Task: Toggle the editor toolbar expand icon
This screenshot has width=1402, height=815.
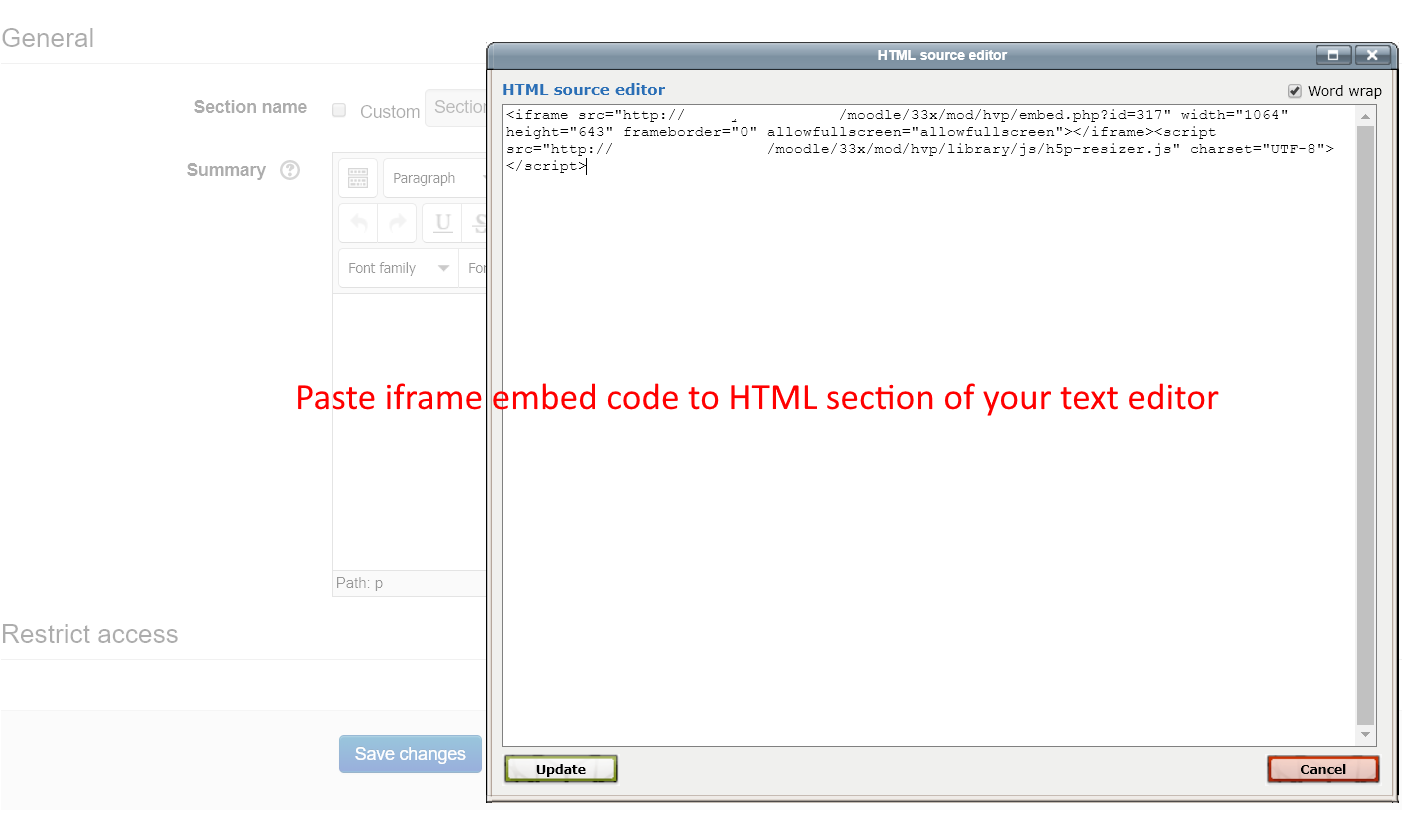Action: [x=358, y=178]
